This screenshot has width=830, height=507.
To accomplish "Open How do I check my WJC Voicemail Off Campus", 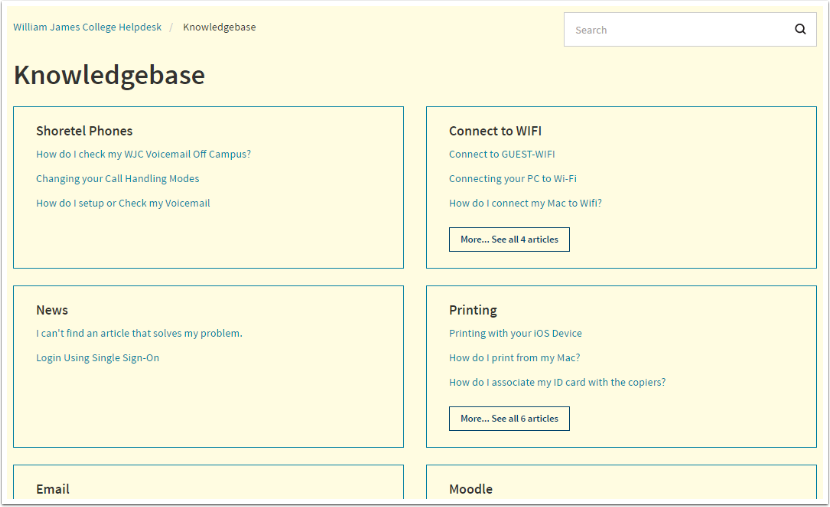I will pos(143,154).
